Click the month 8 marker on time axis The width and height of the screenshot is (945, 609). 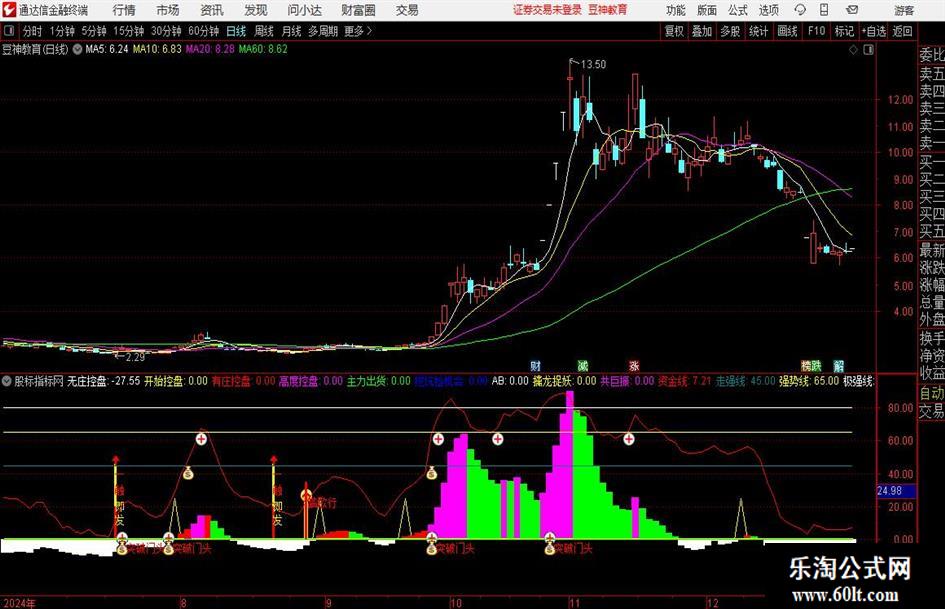[183, 602]
